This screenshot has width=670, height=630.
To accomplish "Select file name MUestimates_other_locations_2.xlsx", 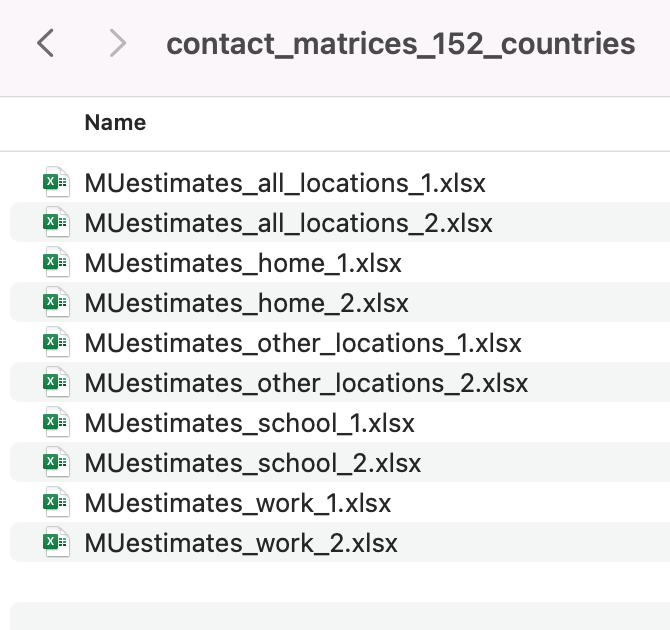I will pyautogui.click(x=306, y=383).
